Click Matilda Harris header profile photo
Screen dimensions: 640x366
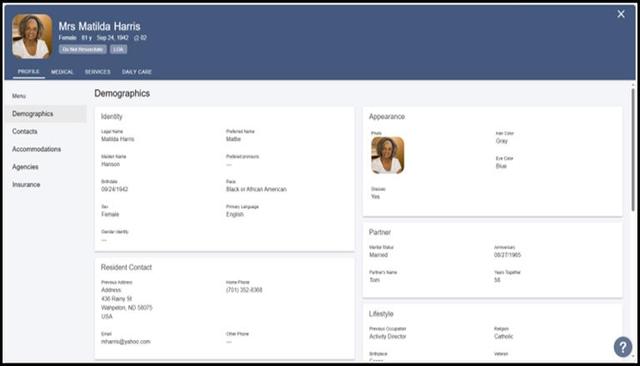point(32,37)
